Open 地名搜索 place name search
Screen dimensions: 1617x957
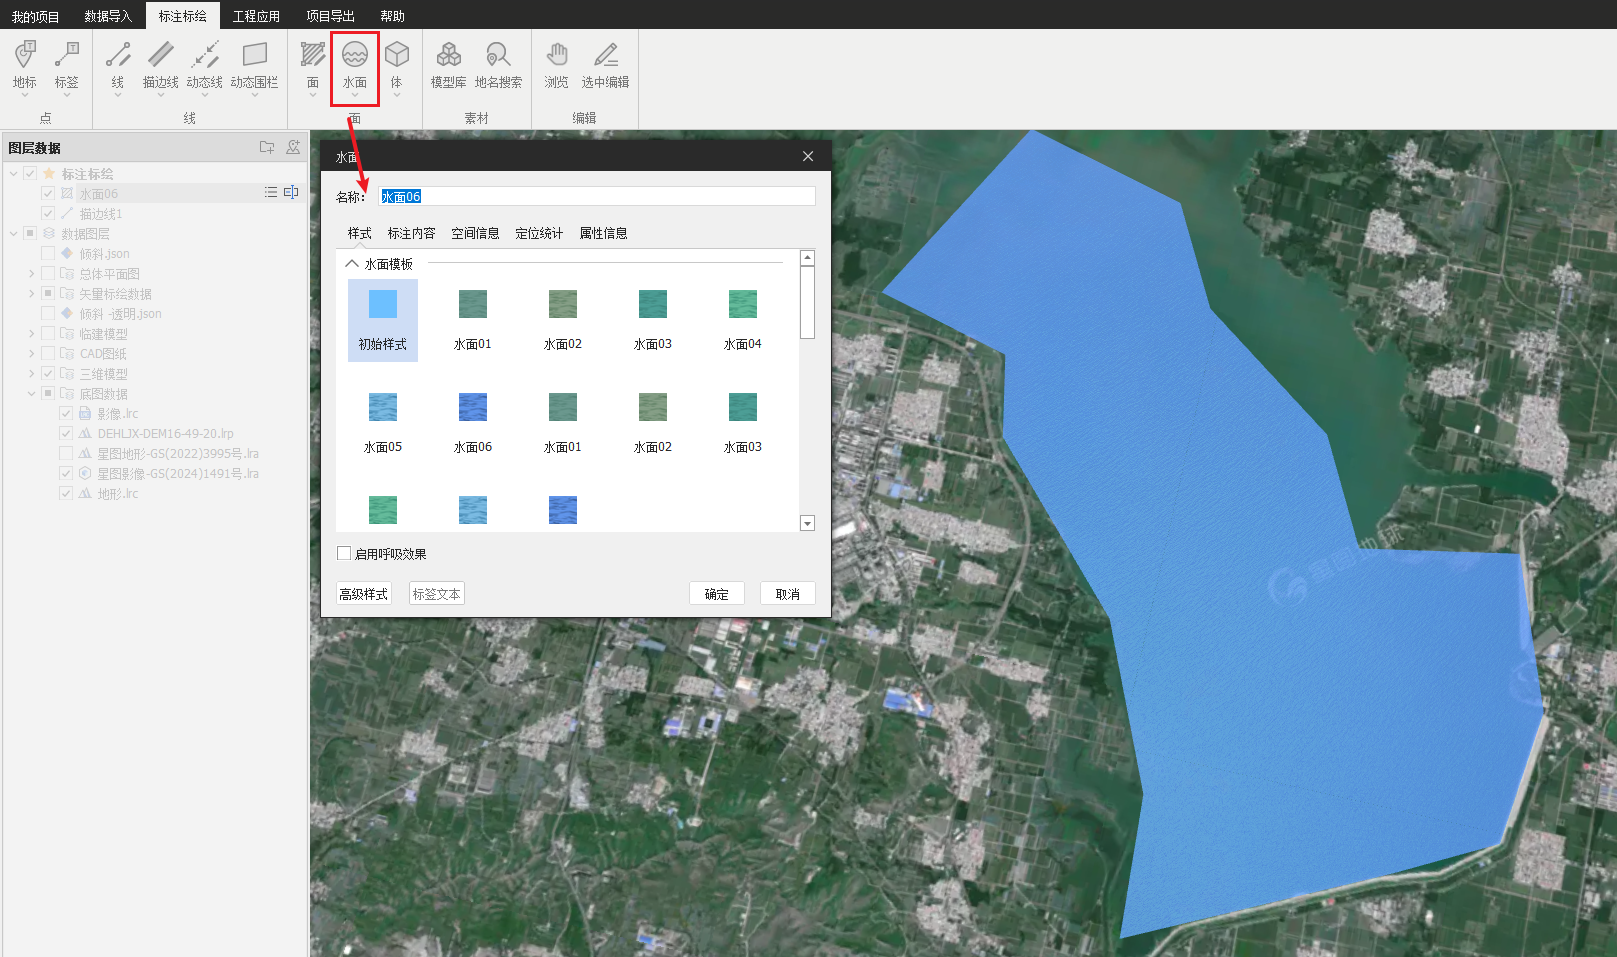(498, 64)
